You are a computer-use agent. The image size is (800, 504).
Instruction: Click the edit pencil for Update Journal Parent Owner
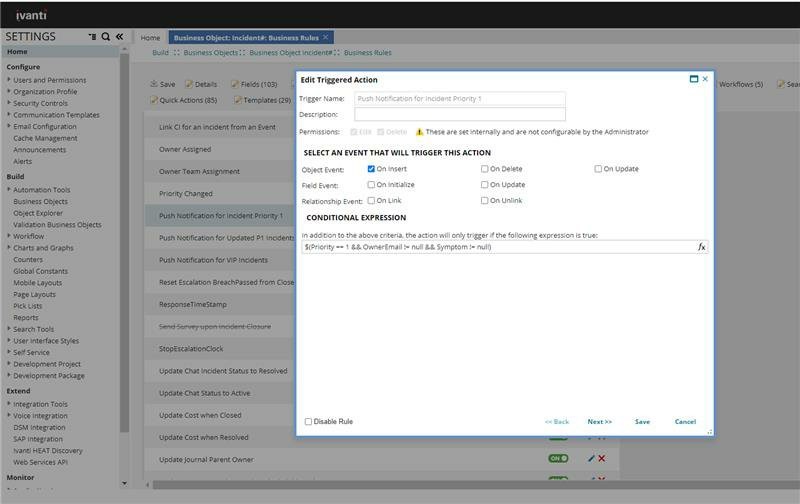(591, 458)
